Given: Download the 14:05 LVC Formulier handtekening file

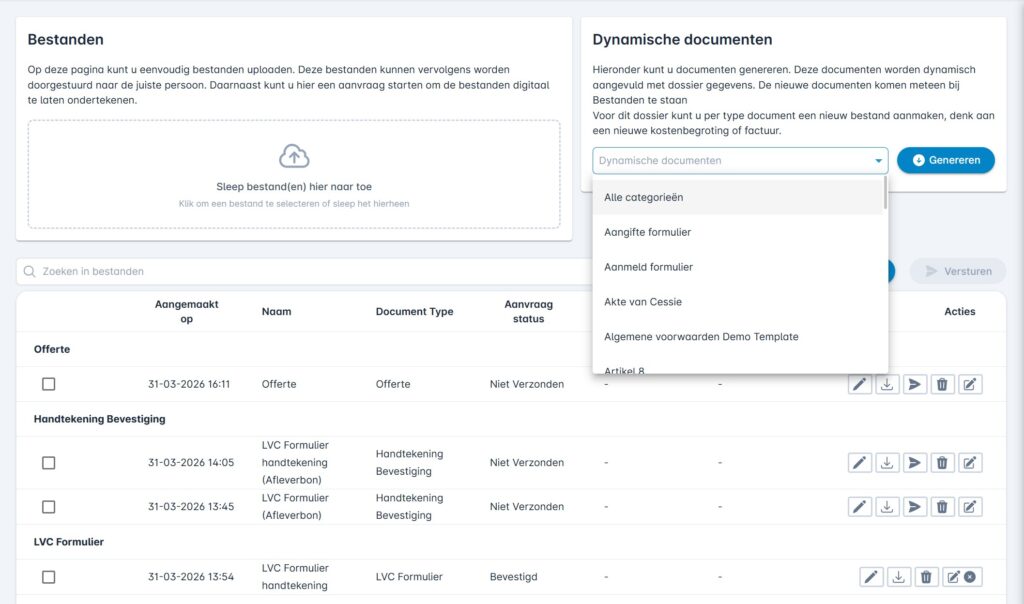Looking at the screenshot, I should (887, 463).
